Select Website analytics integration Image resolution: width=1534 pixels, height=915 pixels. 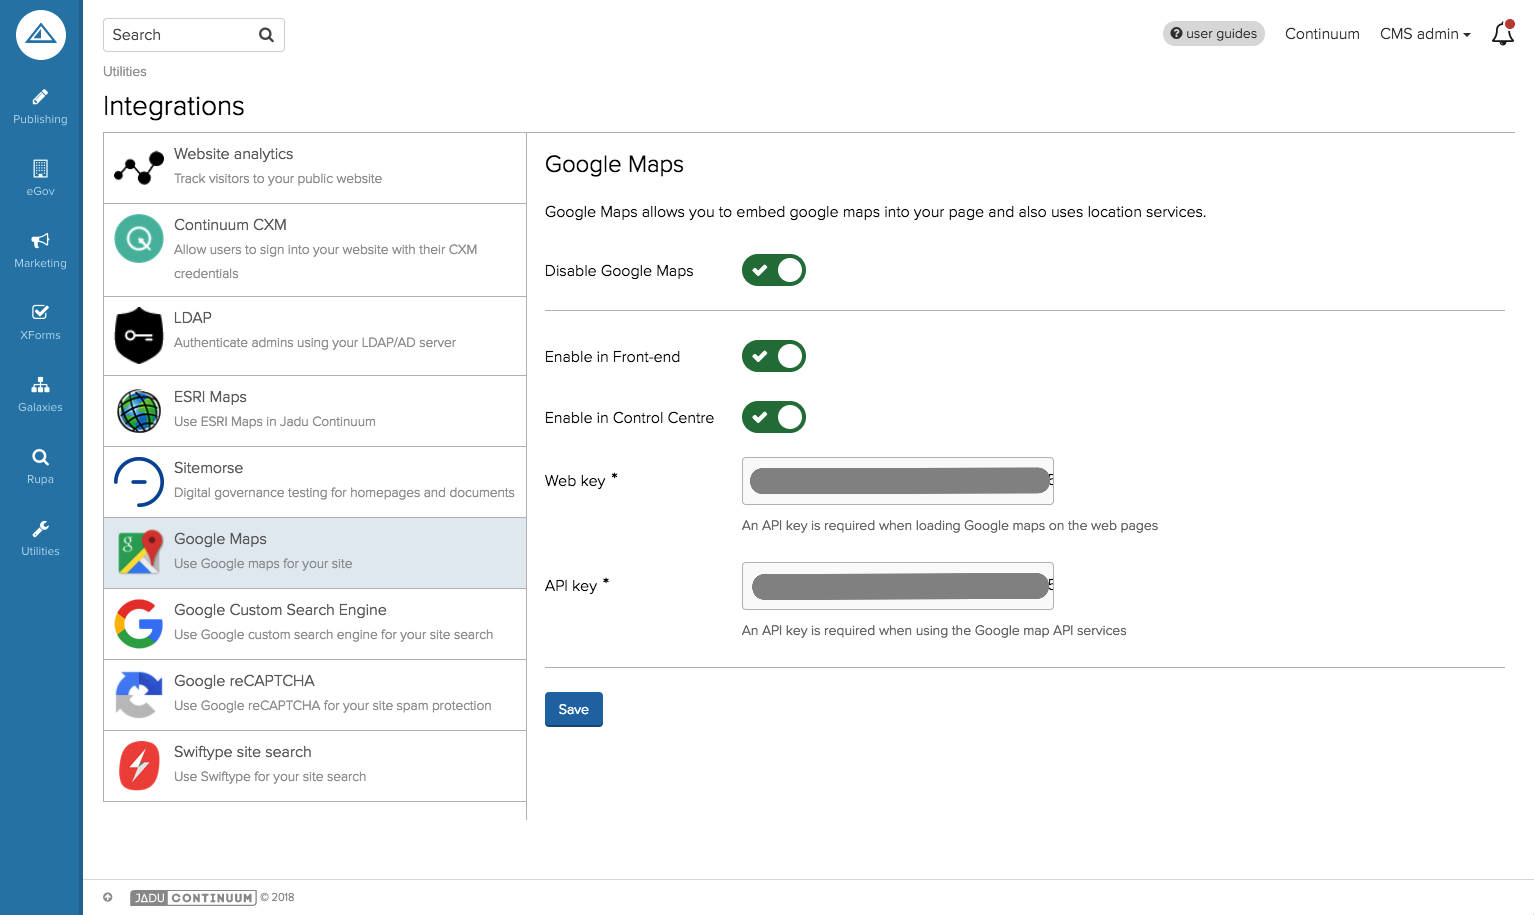[x=315, y=168]
